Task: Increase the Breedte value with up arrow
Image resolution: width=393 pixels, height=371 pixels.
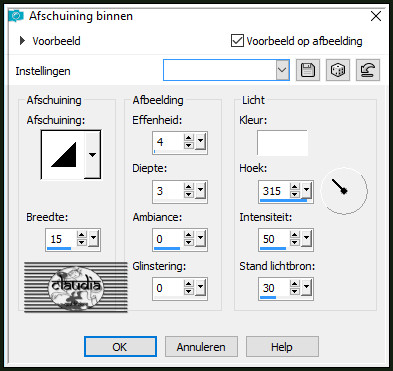Action: click(82, 235)
